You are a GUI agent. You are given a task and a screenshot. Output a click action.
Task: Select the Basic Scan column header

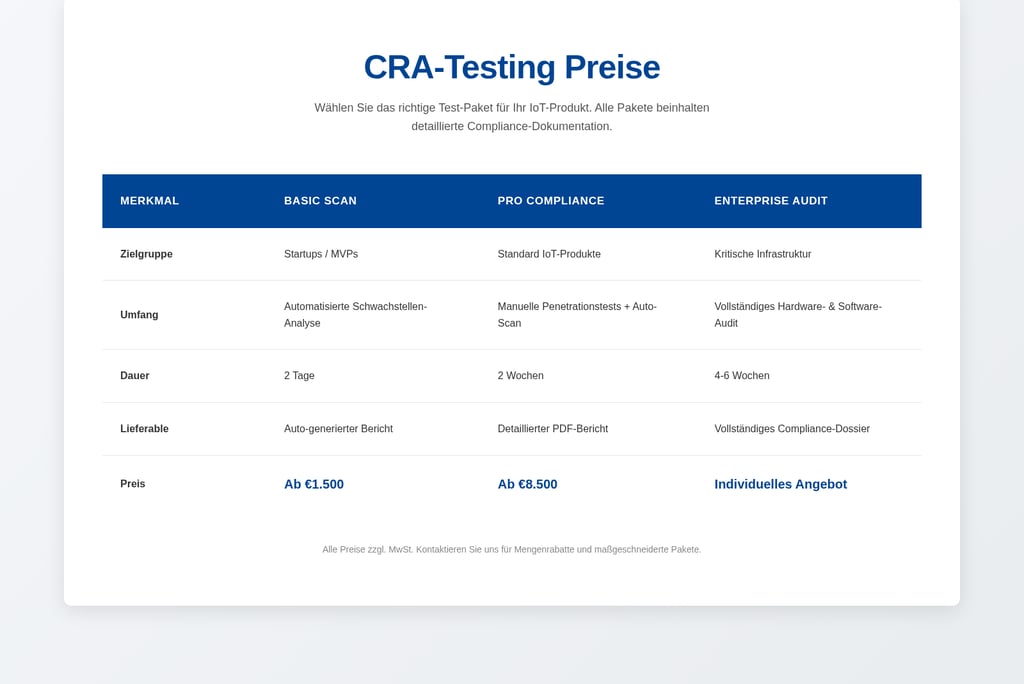(320, 201)
